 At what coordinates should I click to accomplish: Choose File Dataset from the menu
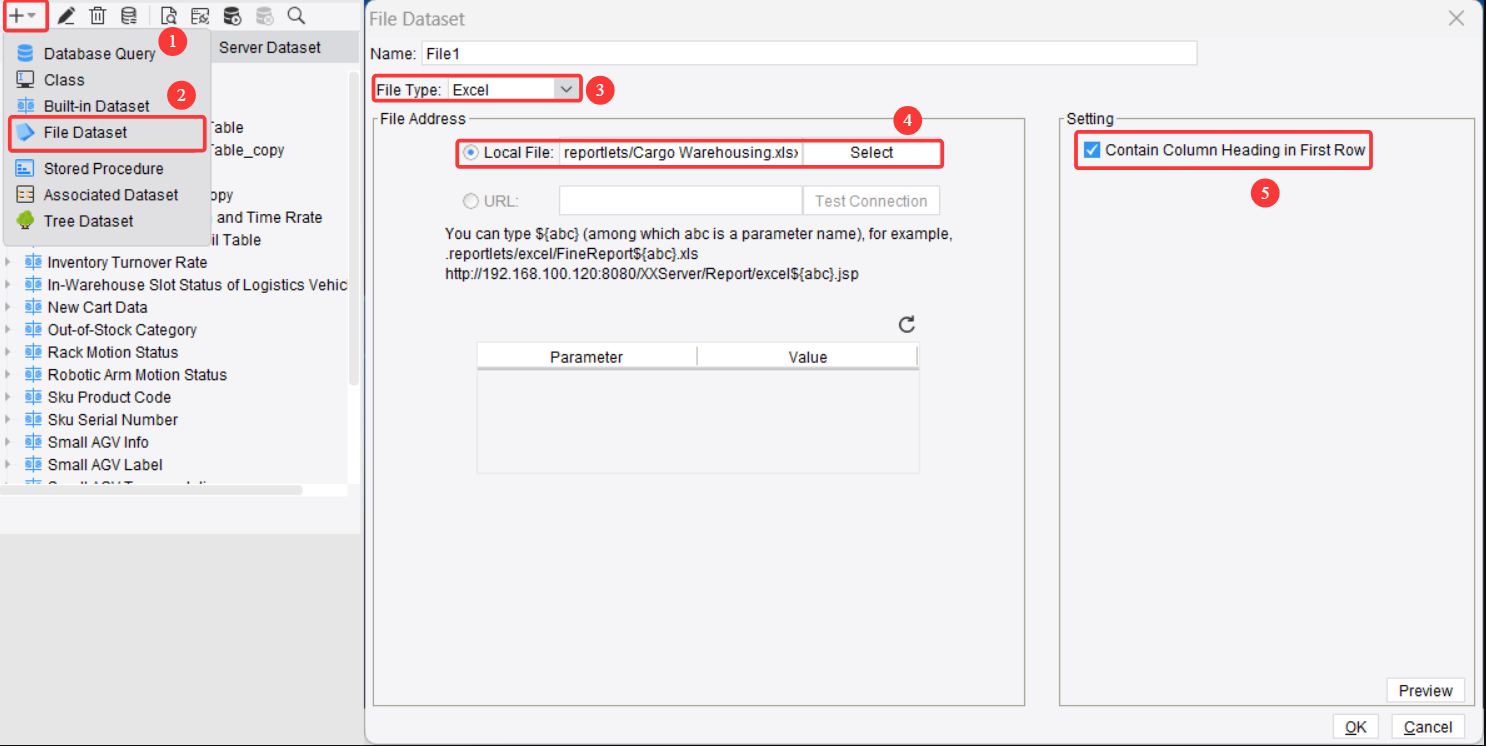(x=107, y=132)
